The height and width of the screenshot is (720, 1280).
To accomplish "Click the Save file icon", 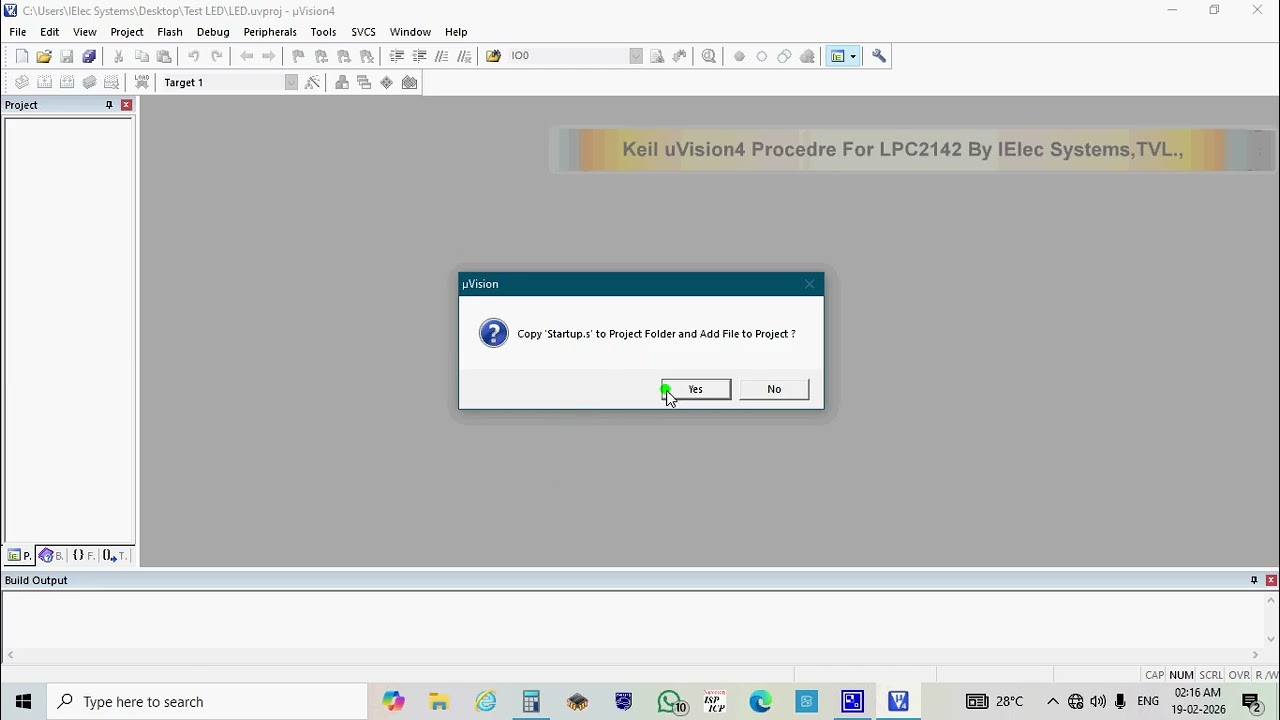I will tap(67, 56).
